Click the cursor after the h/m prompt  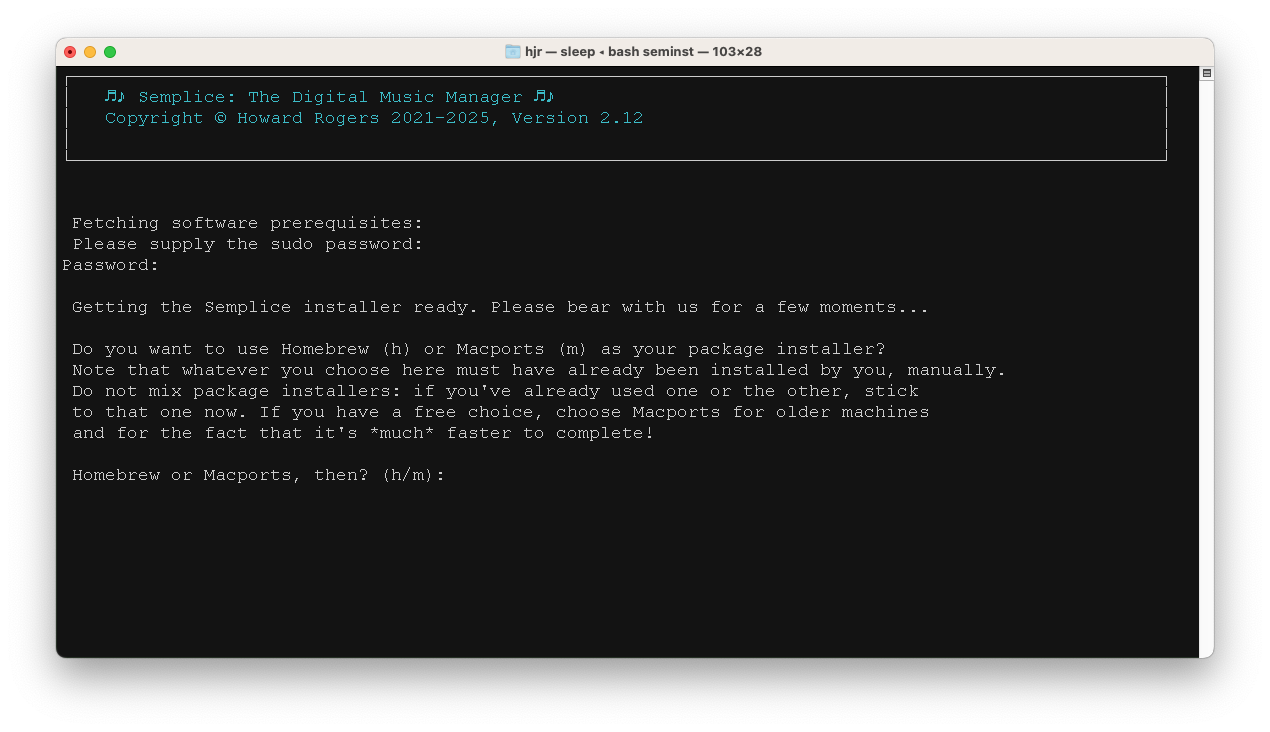coord(453,475)
